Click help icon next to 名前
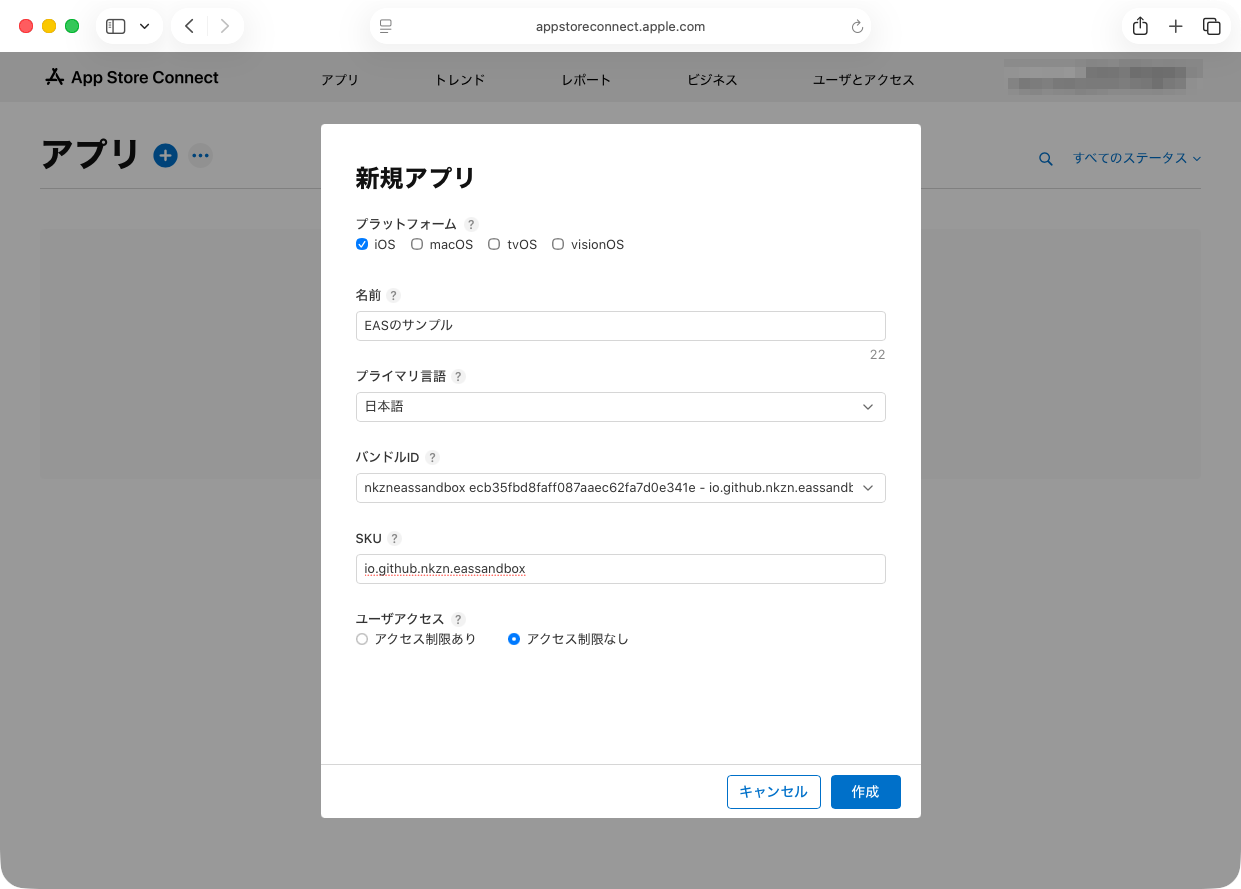The image size is (1241, 889). point(394,295)
